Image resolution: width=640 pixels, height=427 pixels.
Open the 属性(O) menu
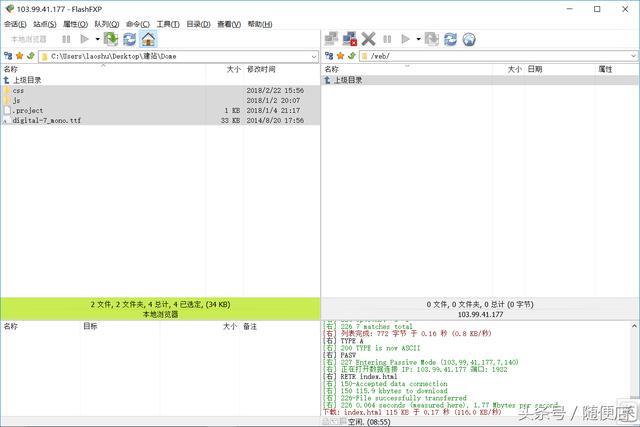pyautogui.click(x=75, y=24)
